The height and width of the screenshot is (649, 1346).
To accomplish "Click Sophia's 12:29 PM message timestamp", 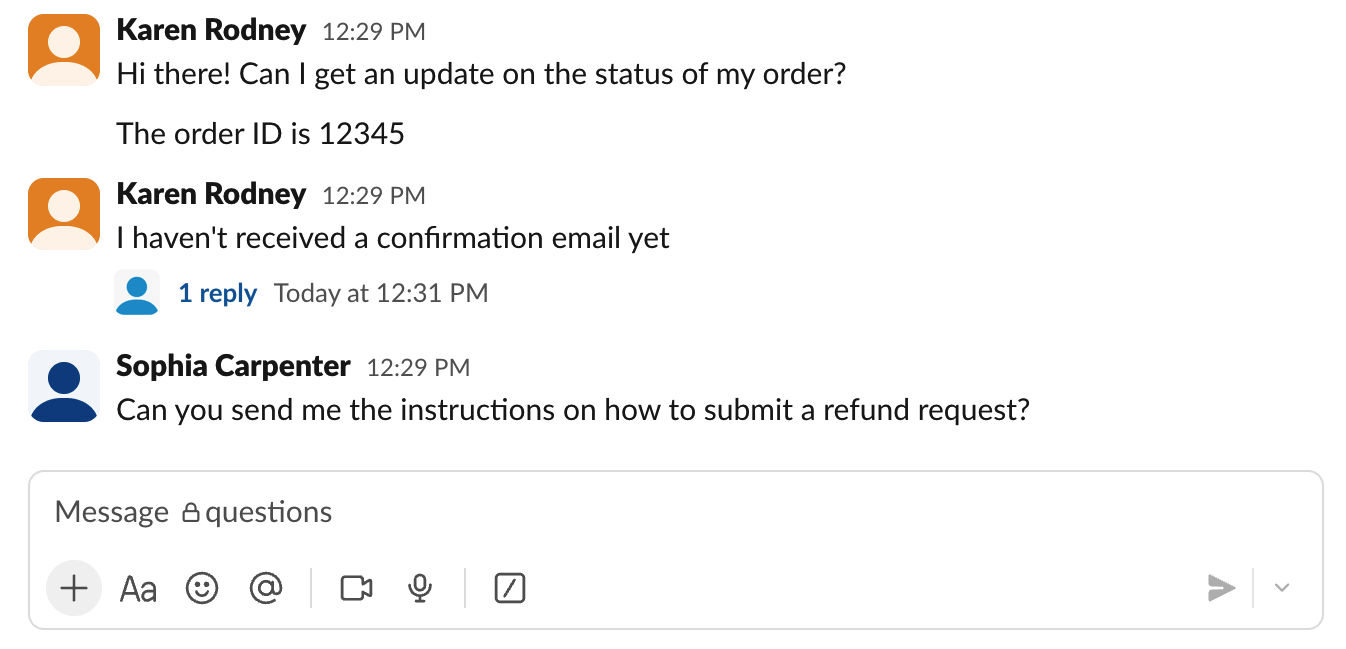I will pos(418,368).
